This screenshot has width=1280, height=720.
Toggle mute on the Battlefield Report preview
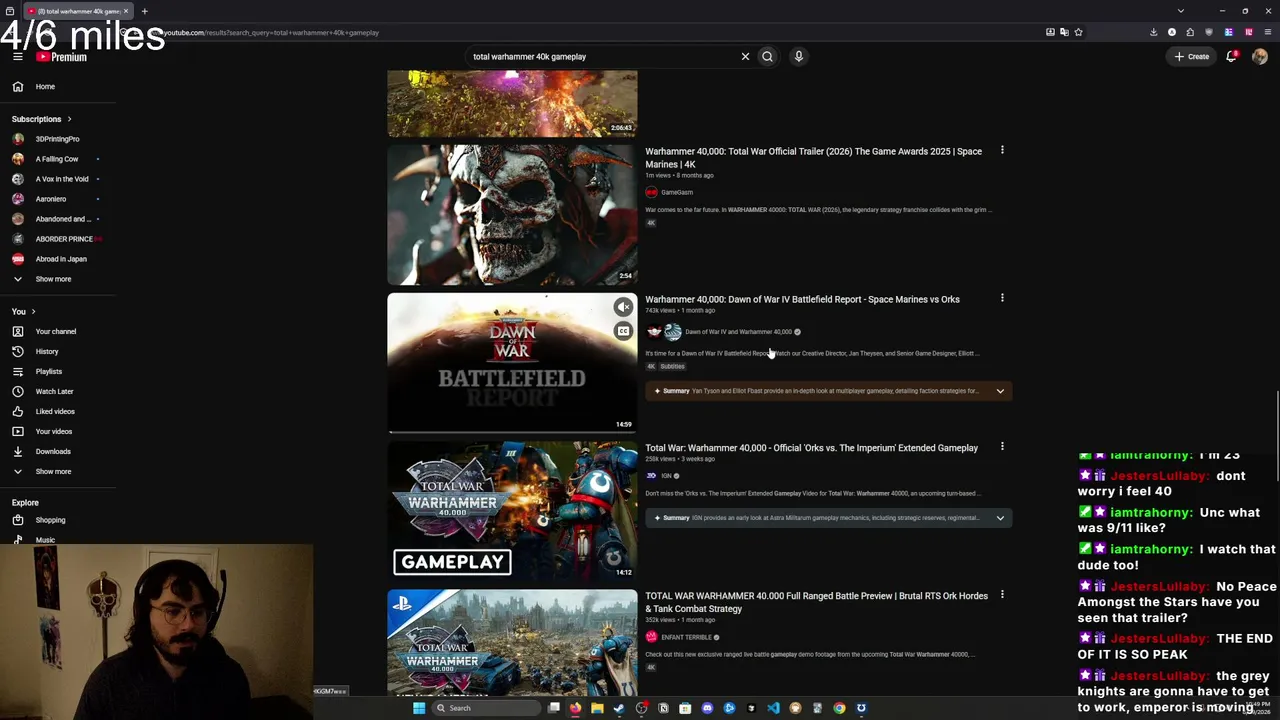pos(623,307)
